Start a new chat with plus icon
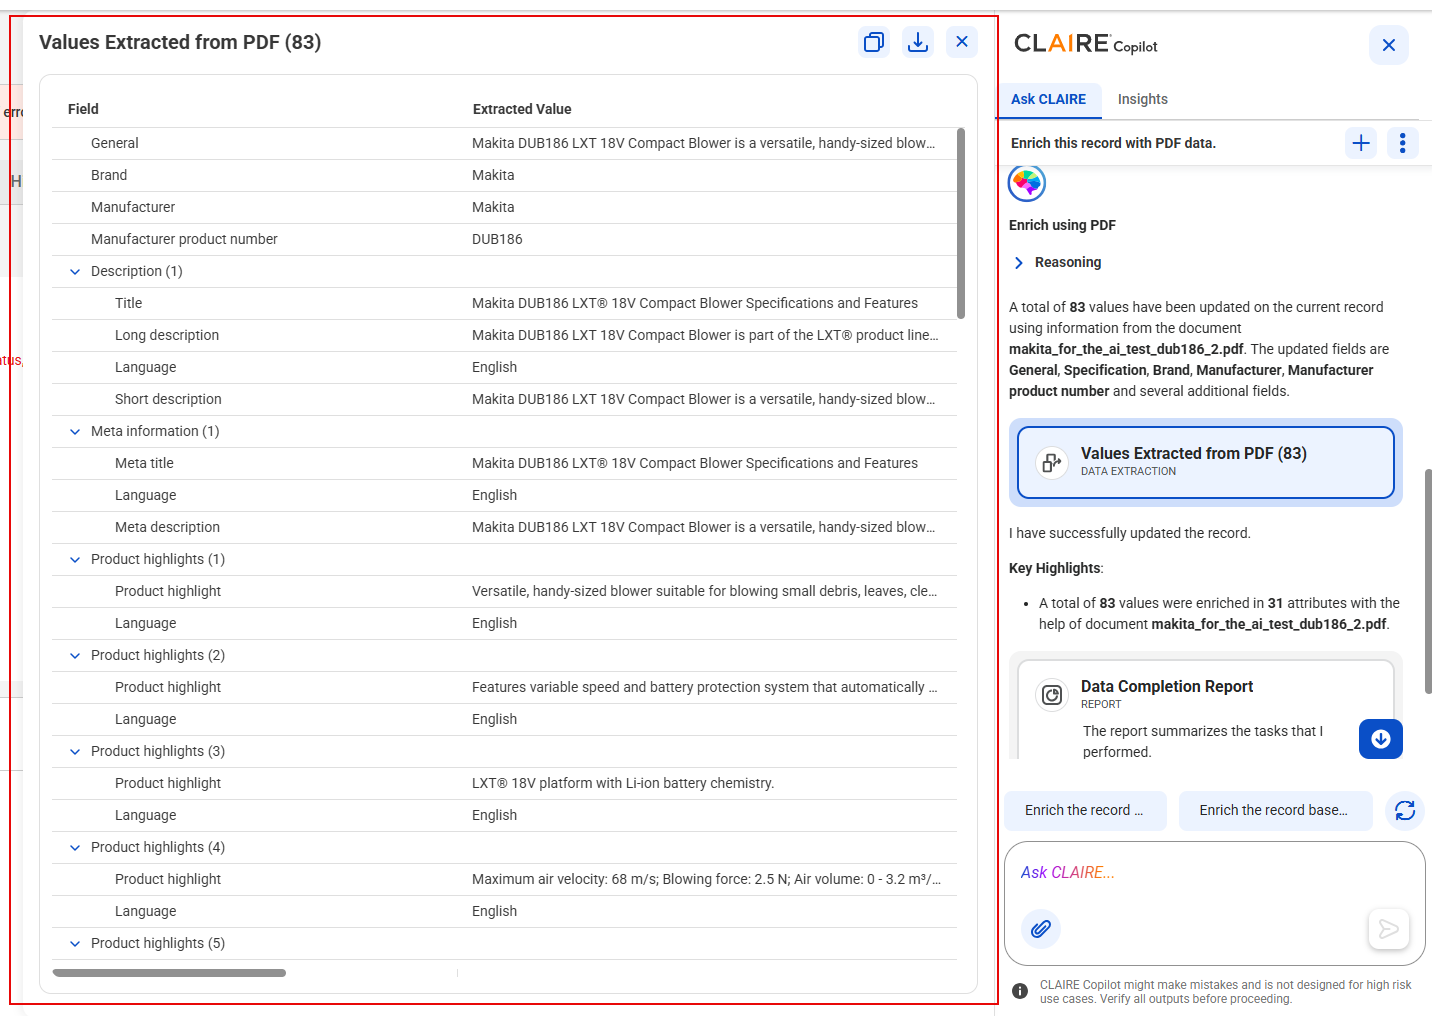 (x=1361, y=143)
